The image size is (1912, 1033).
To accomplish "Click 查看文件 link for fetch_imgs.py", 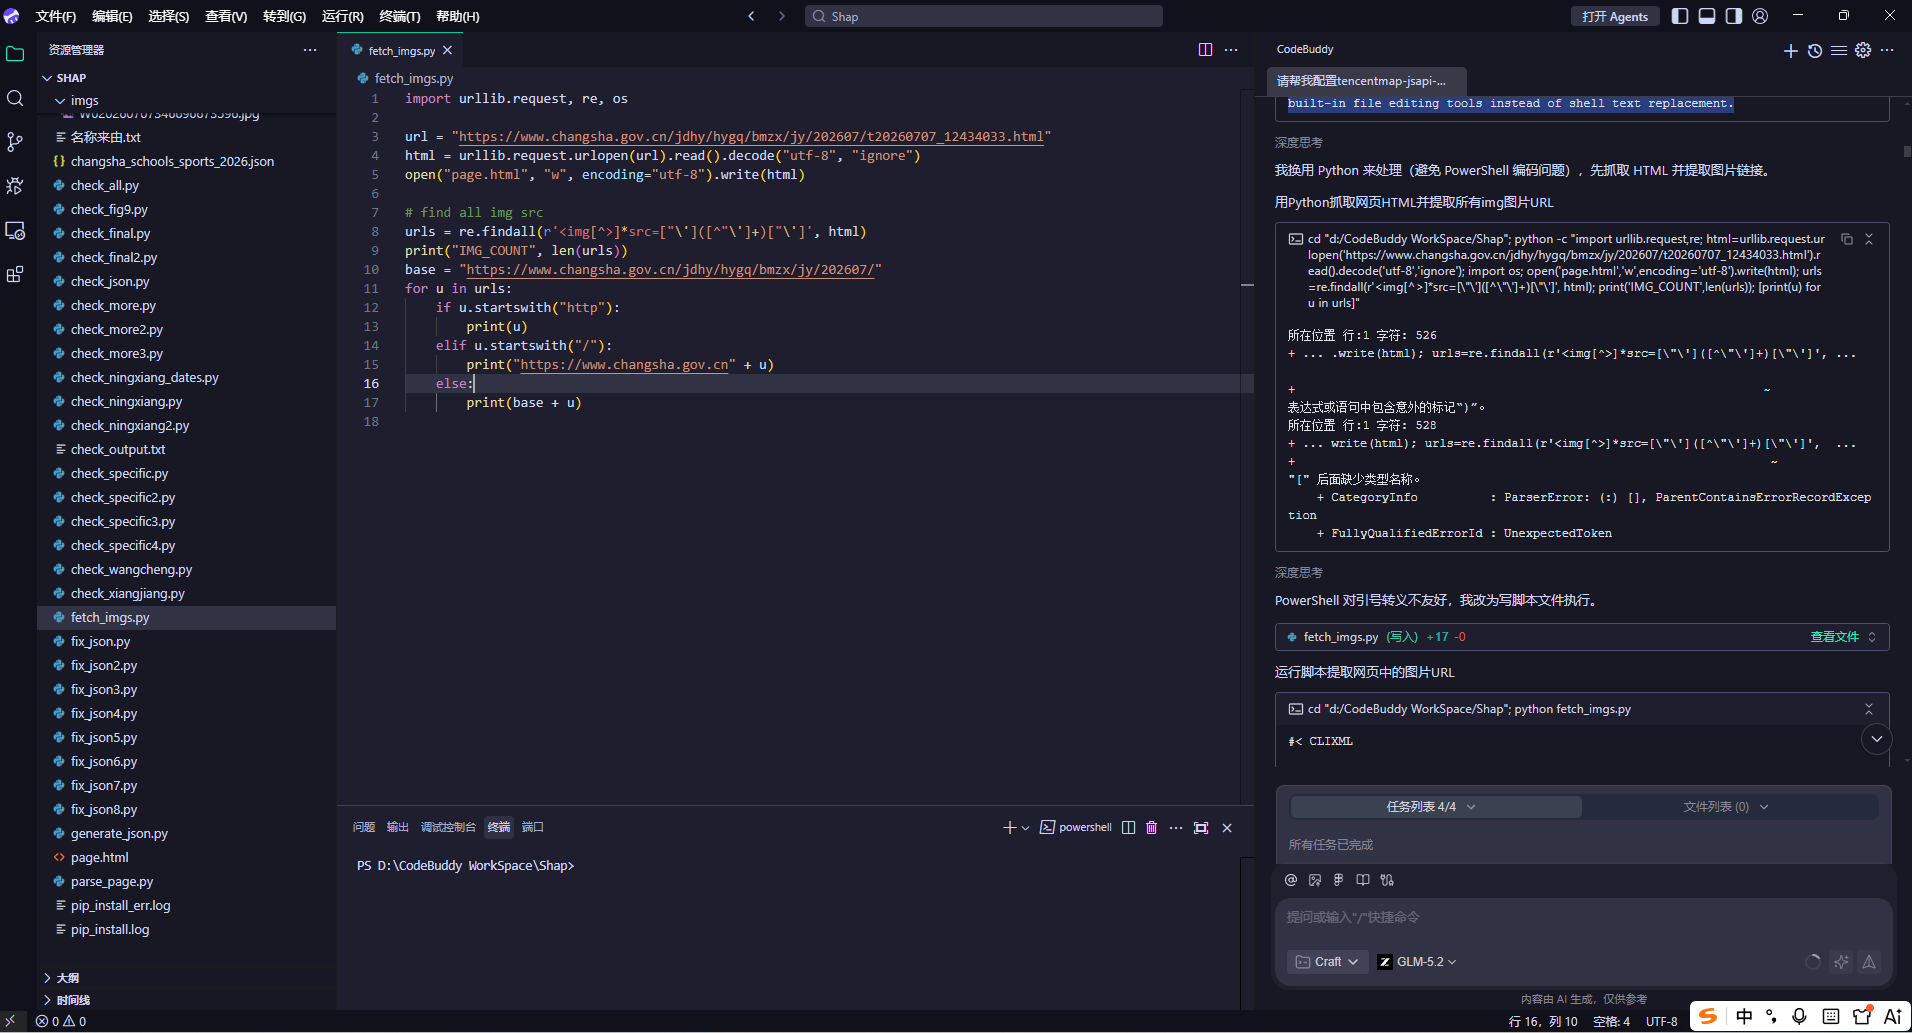I will 1834,637.
